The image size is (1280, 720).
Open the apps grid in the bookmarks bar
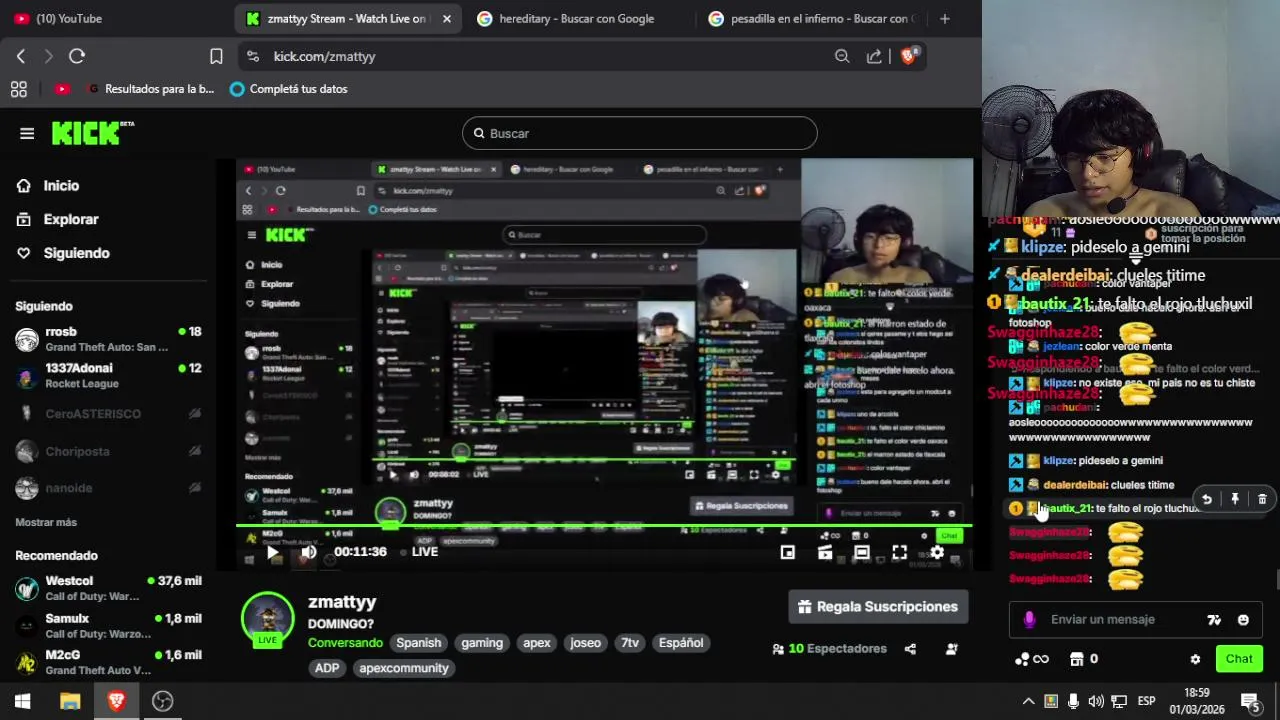tap(18, 89)
